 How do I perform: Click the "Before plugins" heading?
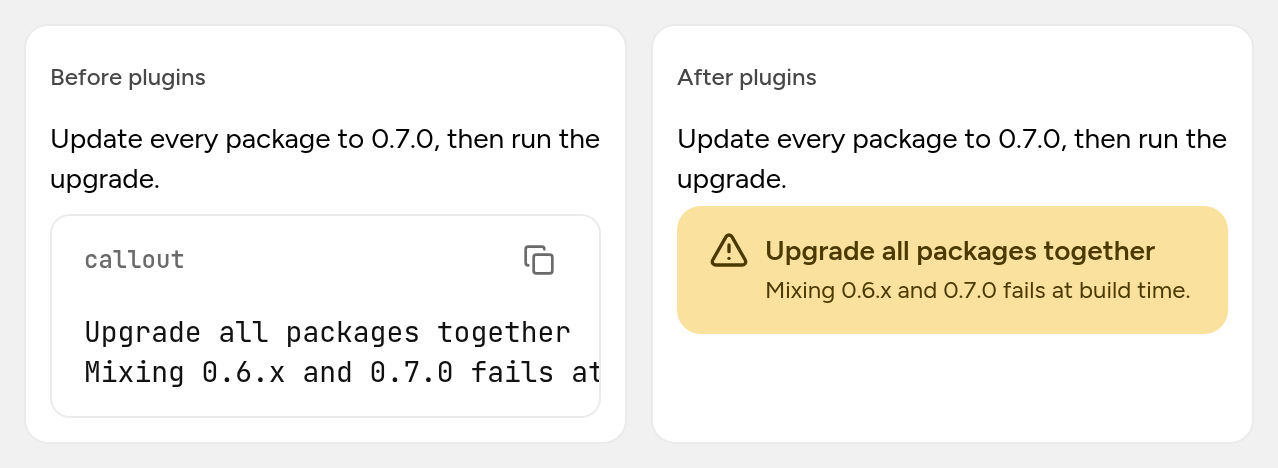(x=128, y=77)
